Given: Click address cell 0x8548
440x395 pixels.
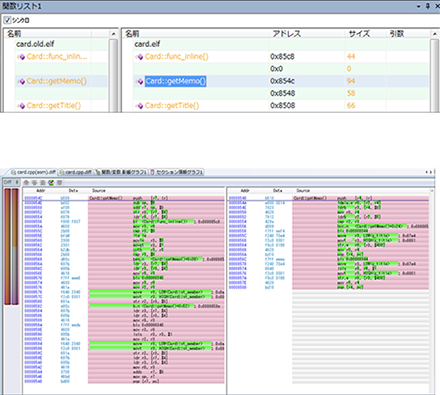Looking at the screenshot, I should (x=282, y=93).
